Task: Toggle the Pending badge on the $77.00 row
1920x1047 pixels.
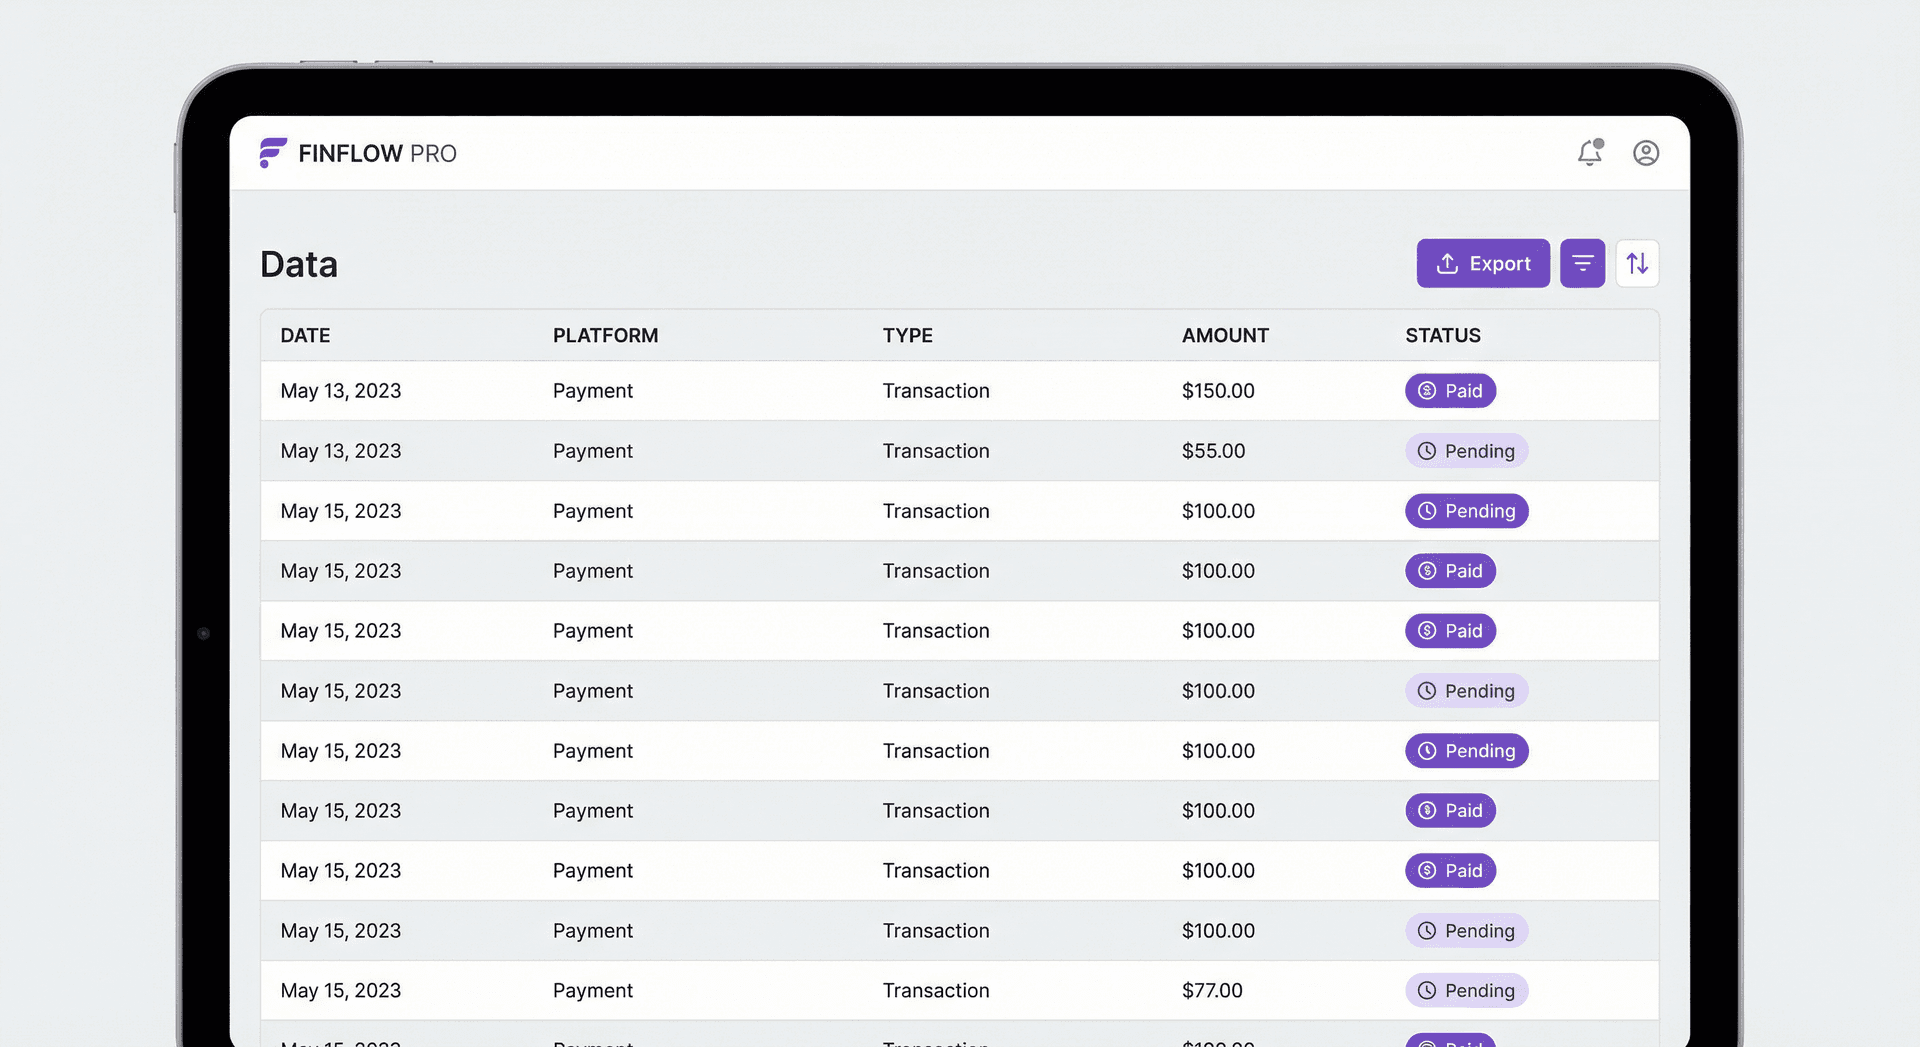Action: coord(1466,990)
